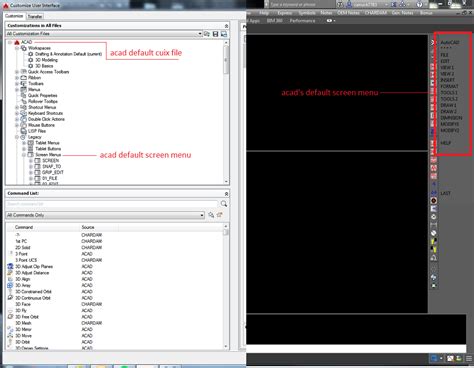
Task: Expand the Toolbars tree node
Action: tap(17, 84)
